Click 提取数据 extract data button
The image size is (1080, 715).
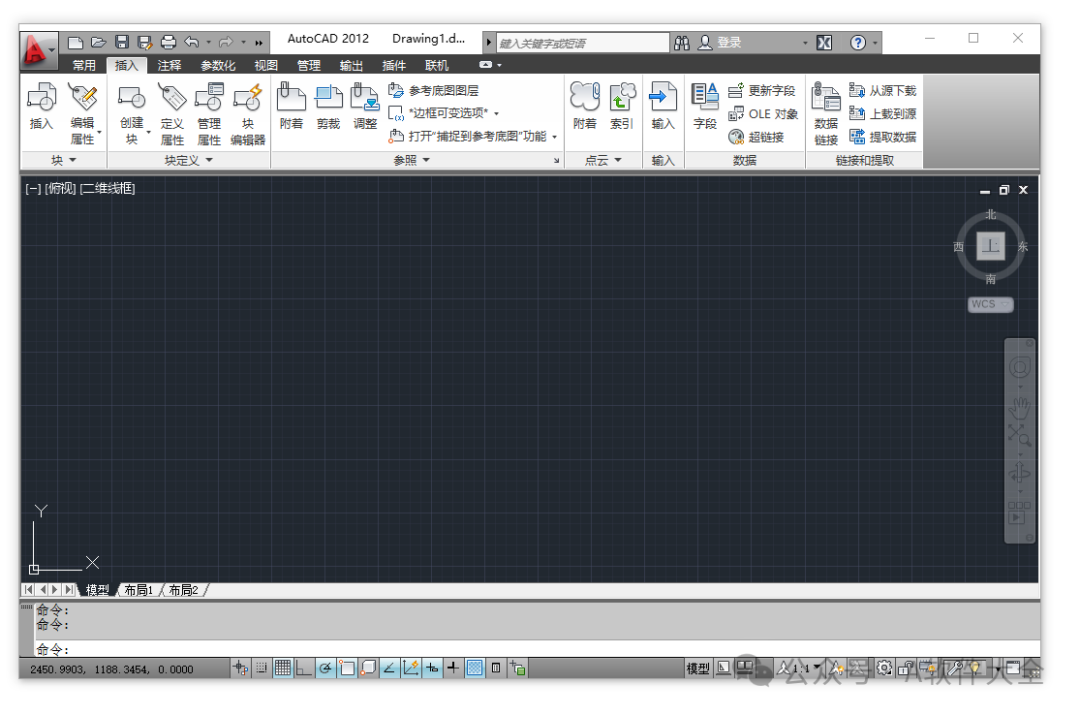pos(883,137)
